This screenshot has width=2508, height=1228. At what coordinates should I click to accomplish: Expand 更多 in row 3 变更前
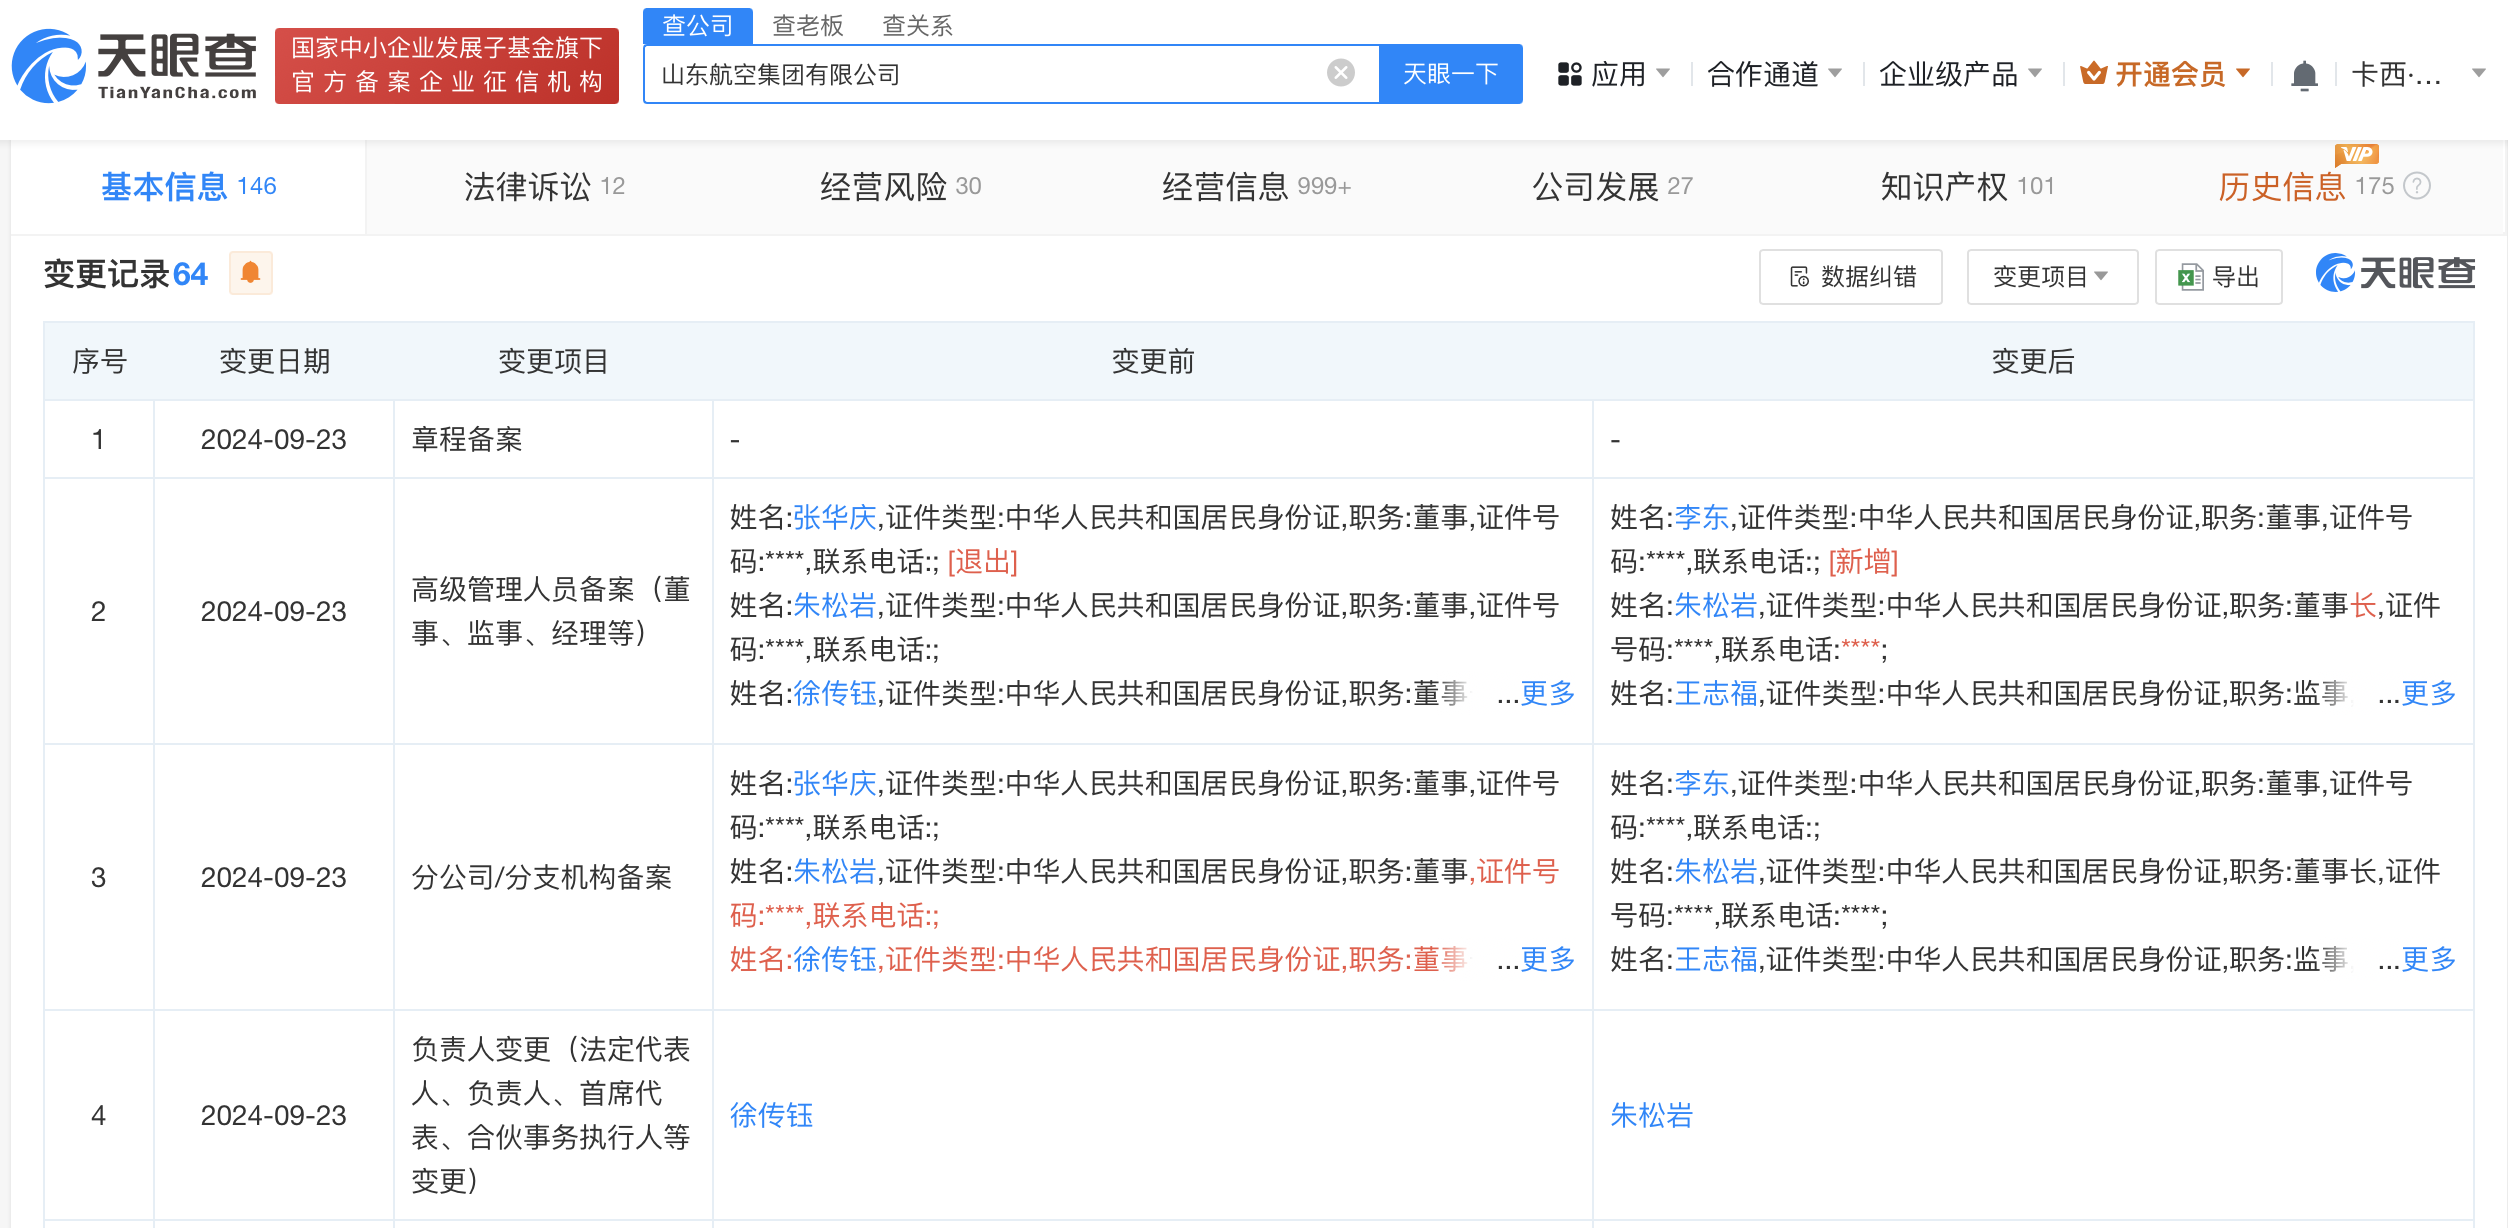[x=1547, y=960]
